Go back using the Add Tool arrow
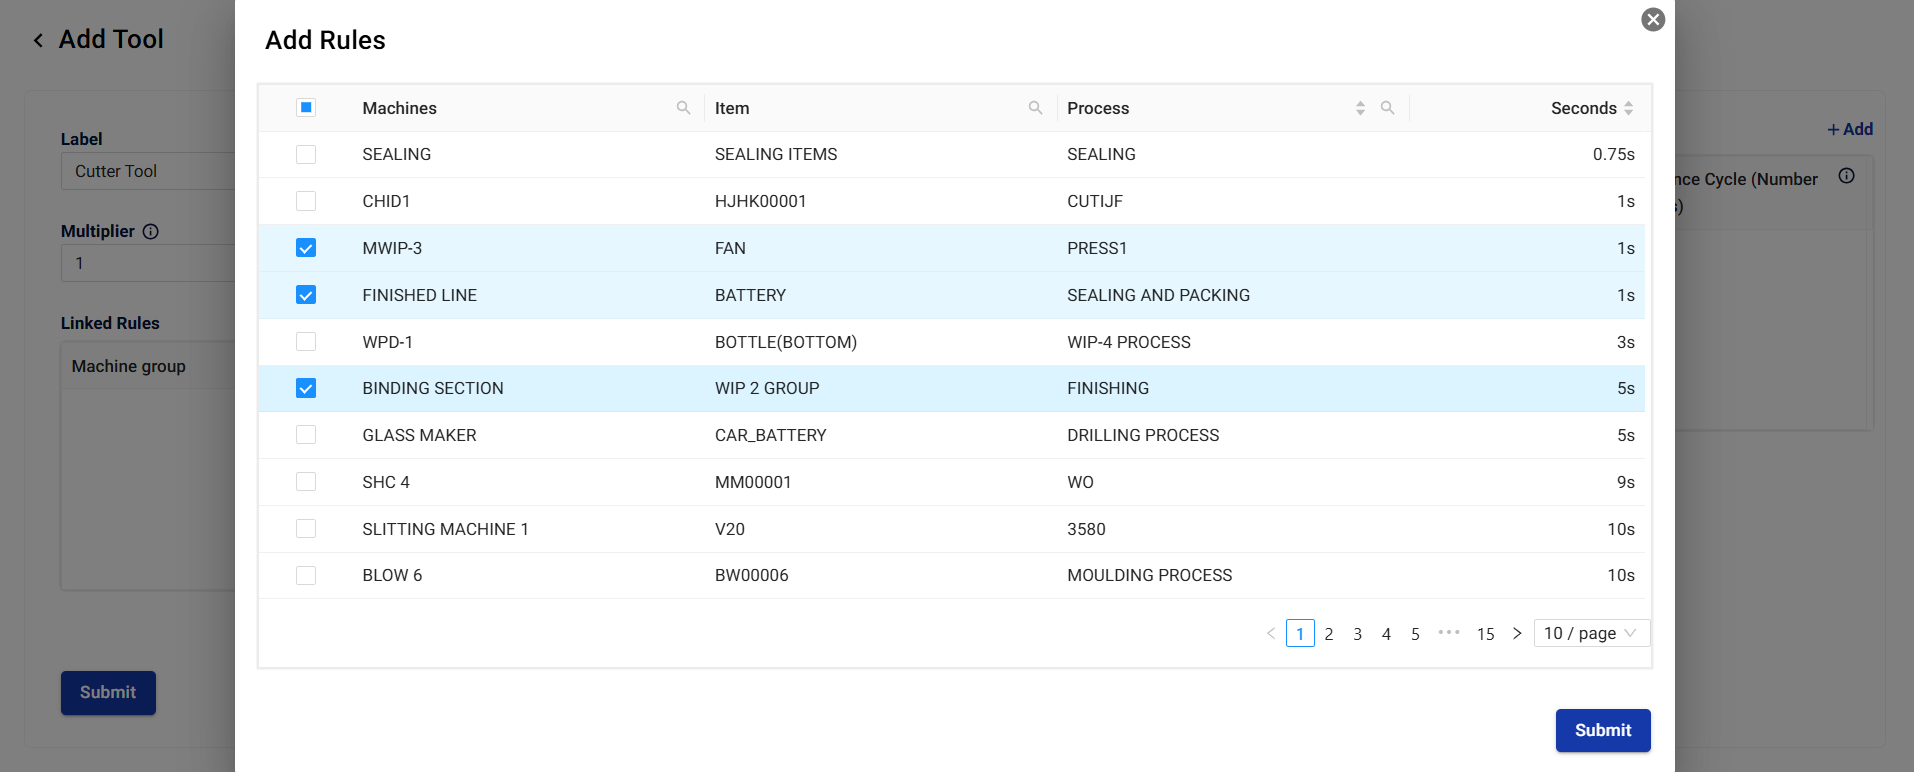This screenshot has height=772, width=1914. [x=38, y=40]
